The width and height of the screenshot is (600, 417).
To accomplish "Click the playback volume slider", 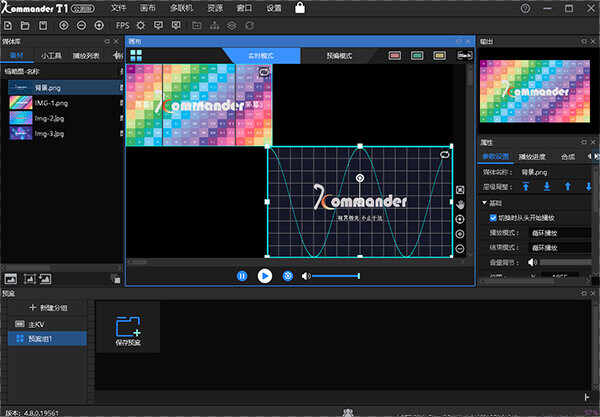I will pos(336,275).
